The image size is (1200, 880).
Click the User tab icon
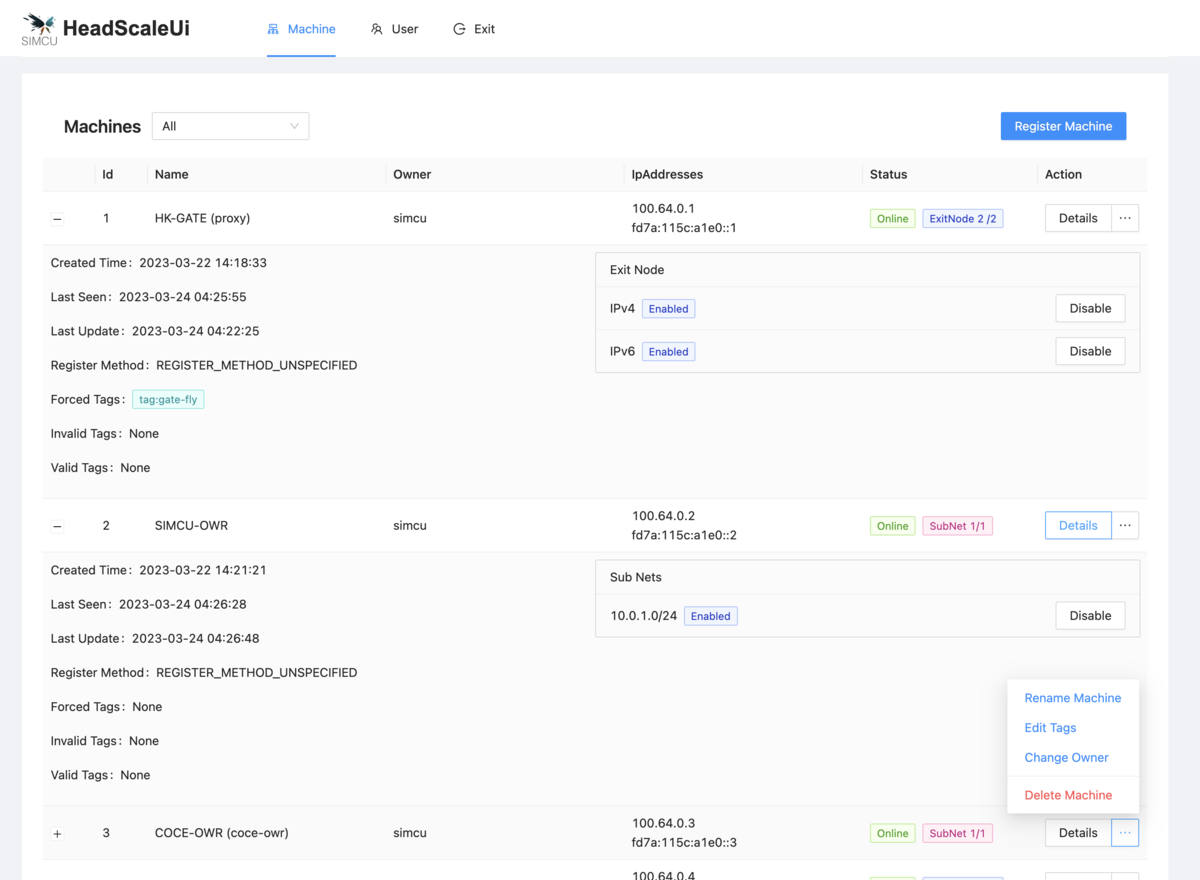point(377,29)
